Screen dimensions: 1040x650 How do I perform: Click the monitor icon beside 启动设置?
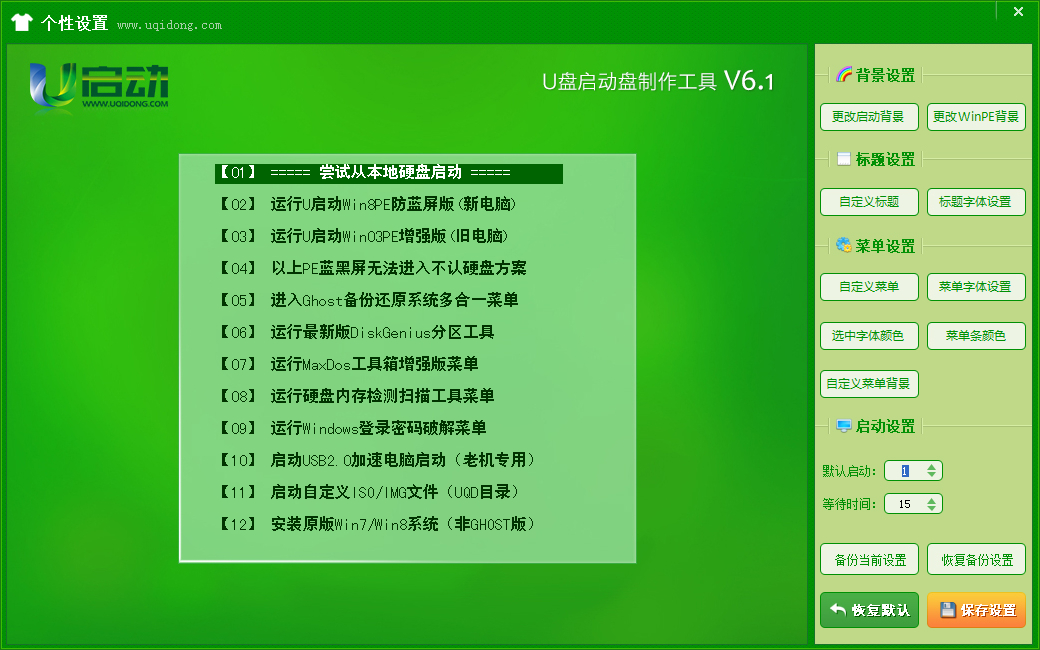pos(844,426)
